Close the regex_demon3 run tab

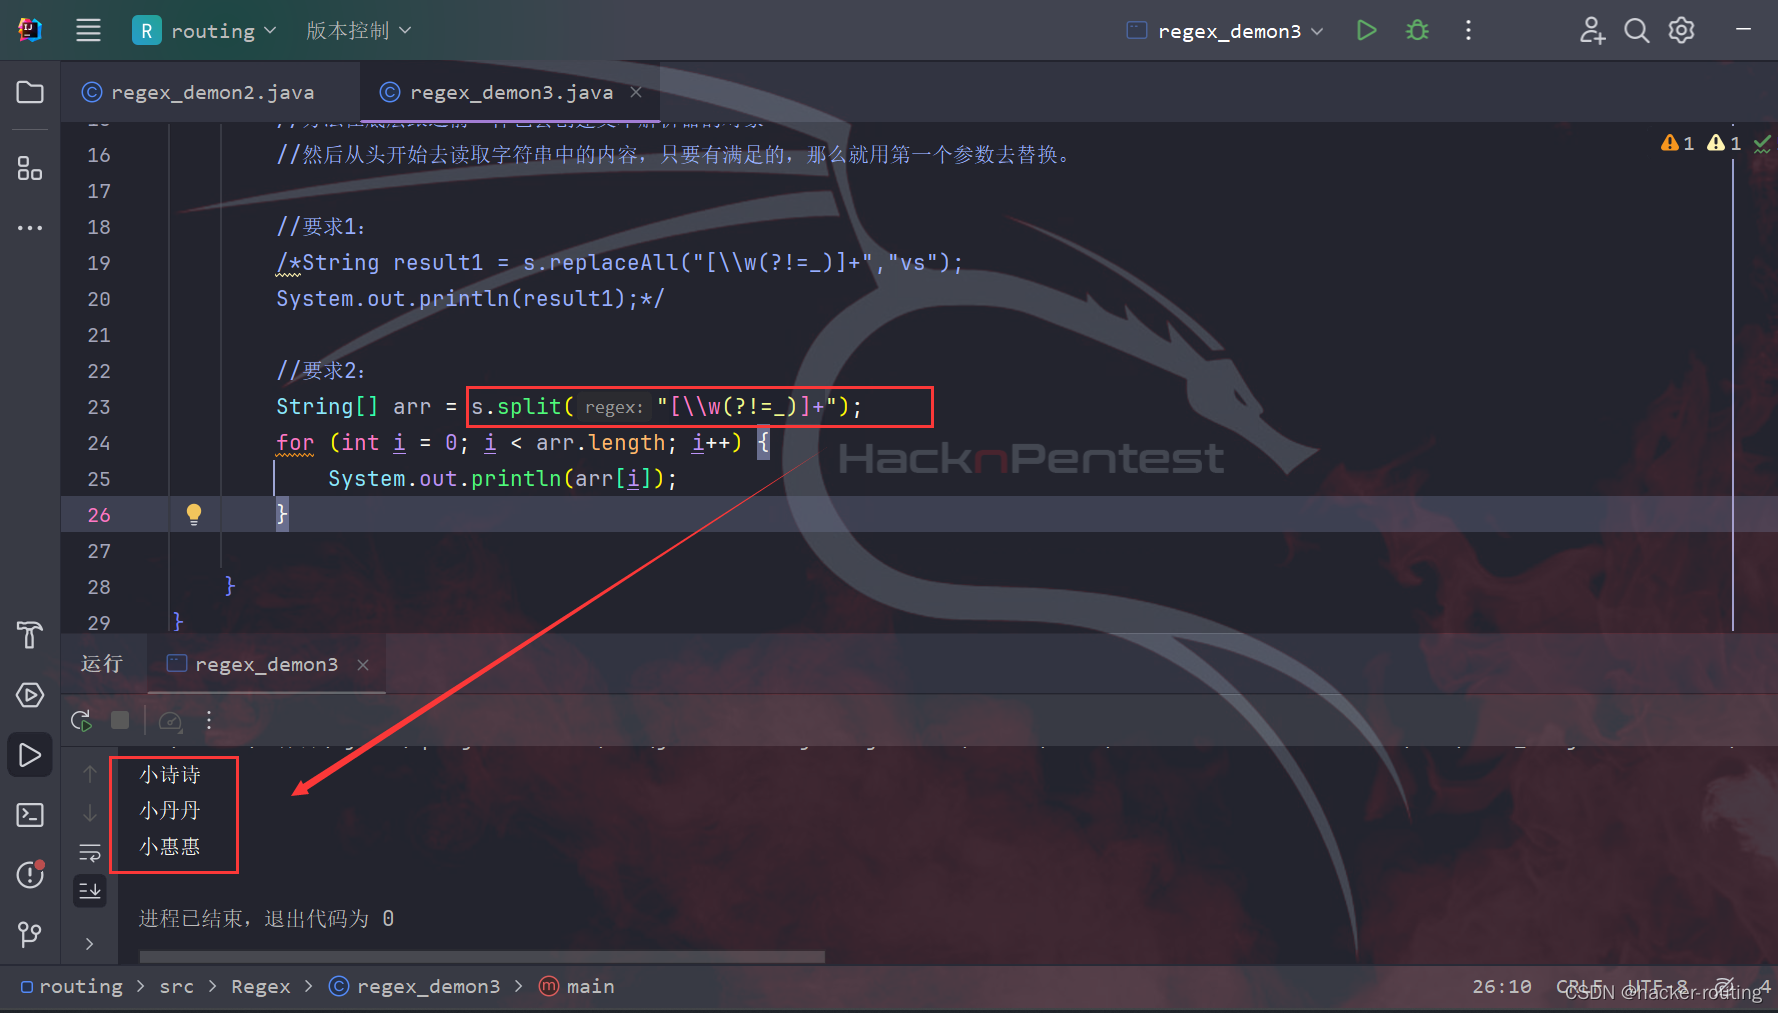click(x=363, y=665)
